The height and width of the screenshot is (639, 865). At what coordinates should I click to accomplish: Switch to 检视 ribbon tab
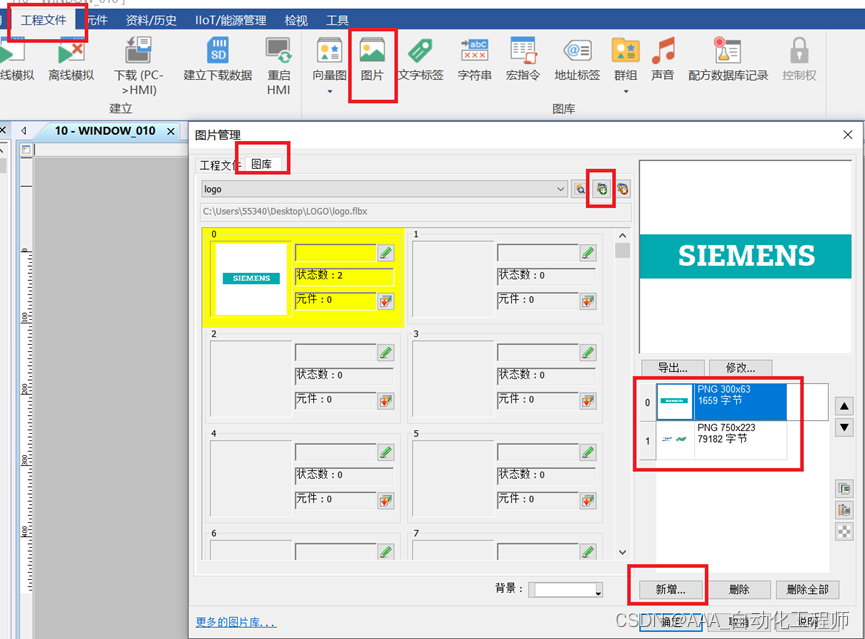point(296,20)
